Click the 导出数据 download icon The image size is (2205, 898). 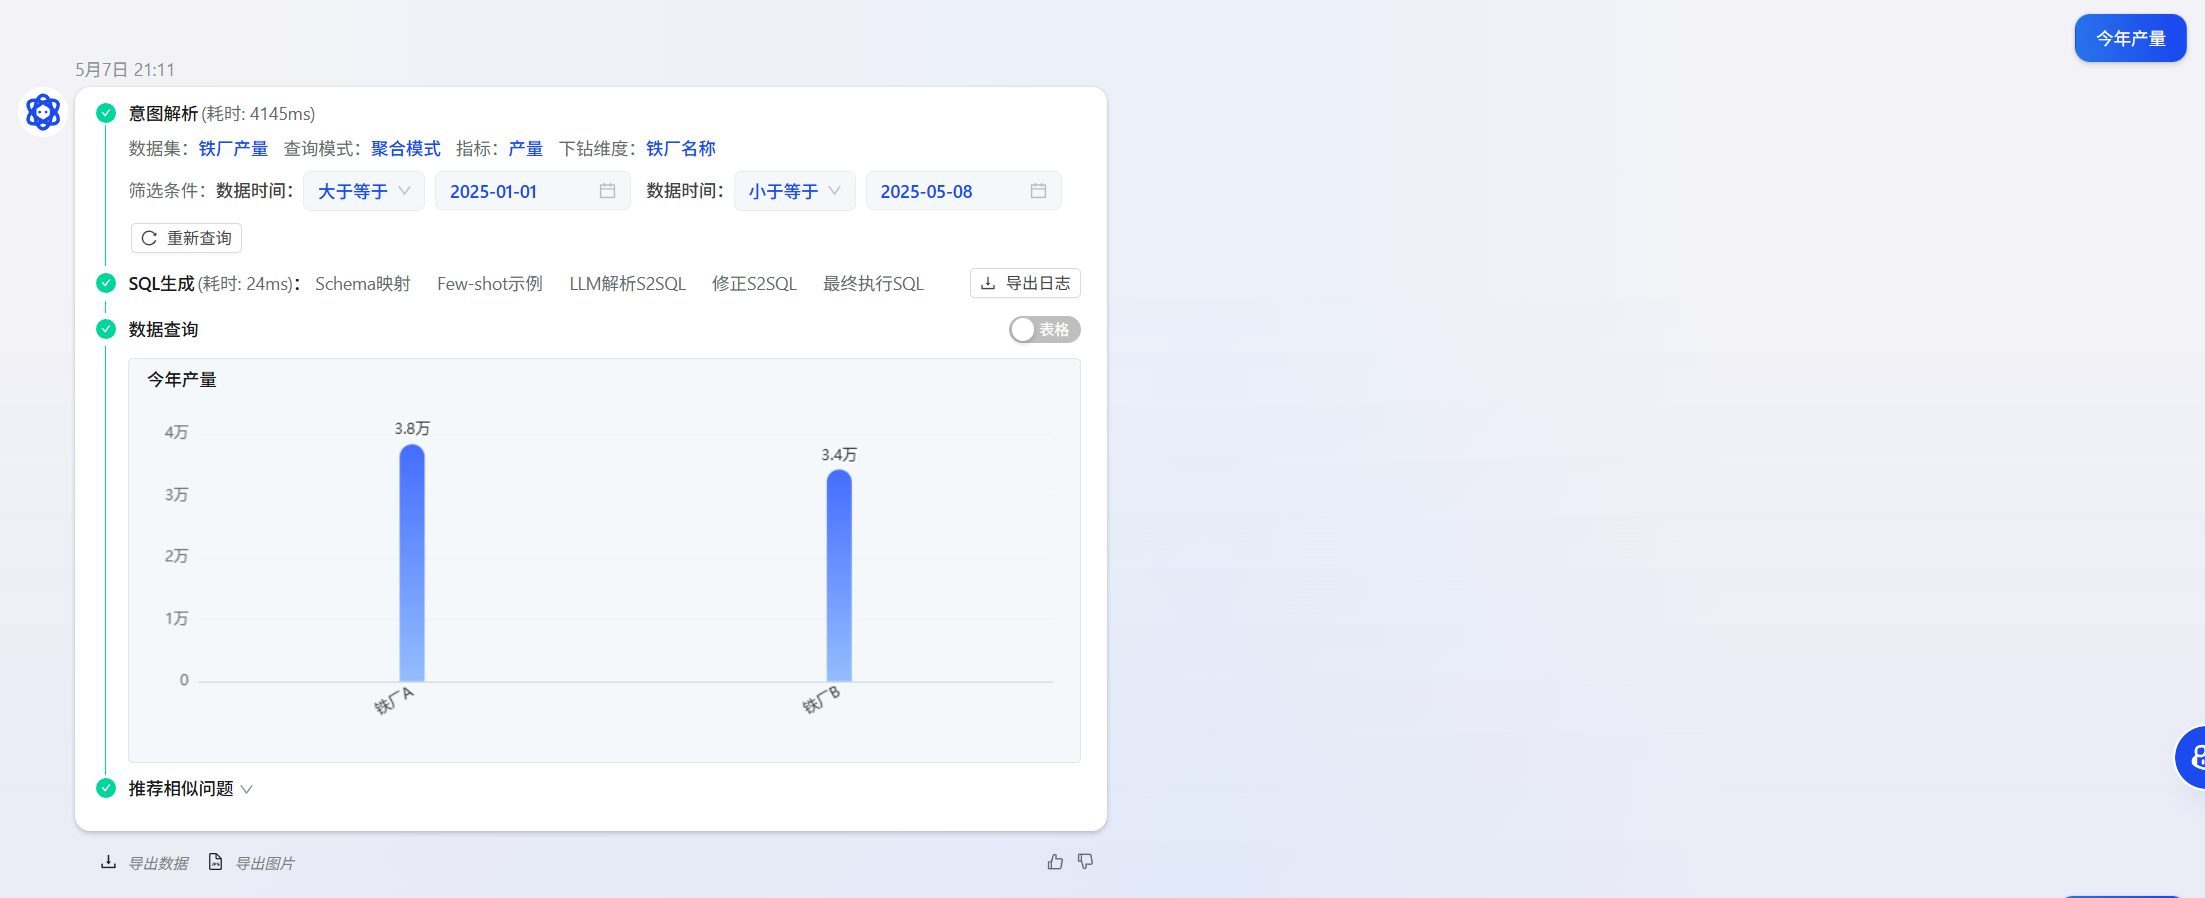coord(108,862)
